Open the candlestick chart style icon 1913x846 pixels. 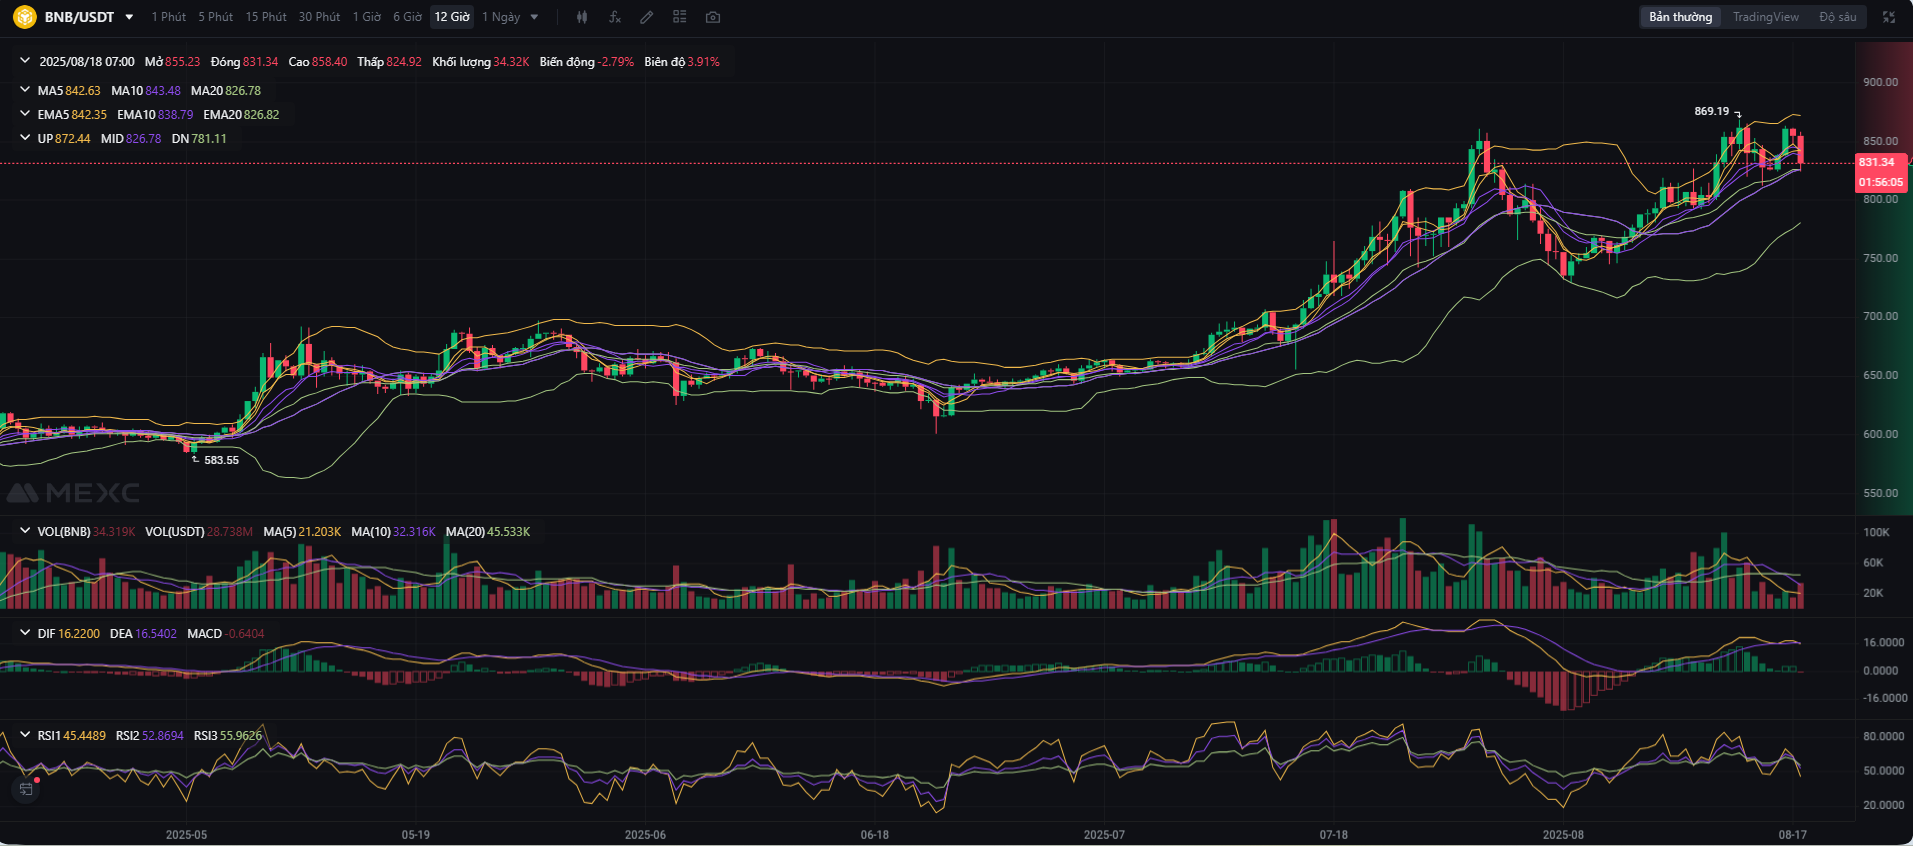coord(582,17)
